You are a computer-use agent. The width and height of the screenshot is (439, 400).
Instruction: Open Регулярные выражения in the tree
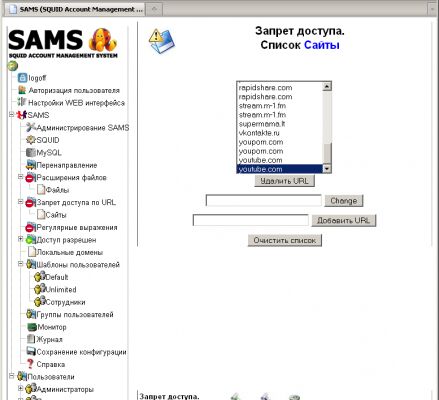(77, 228)
